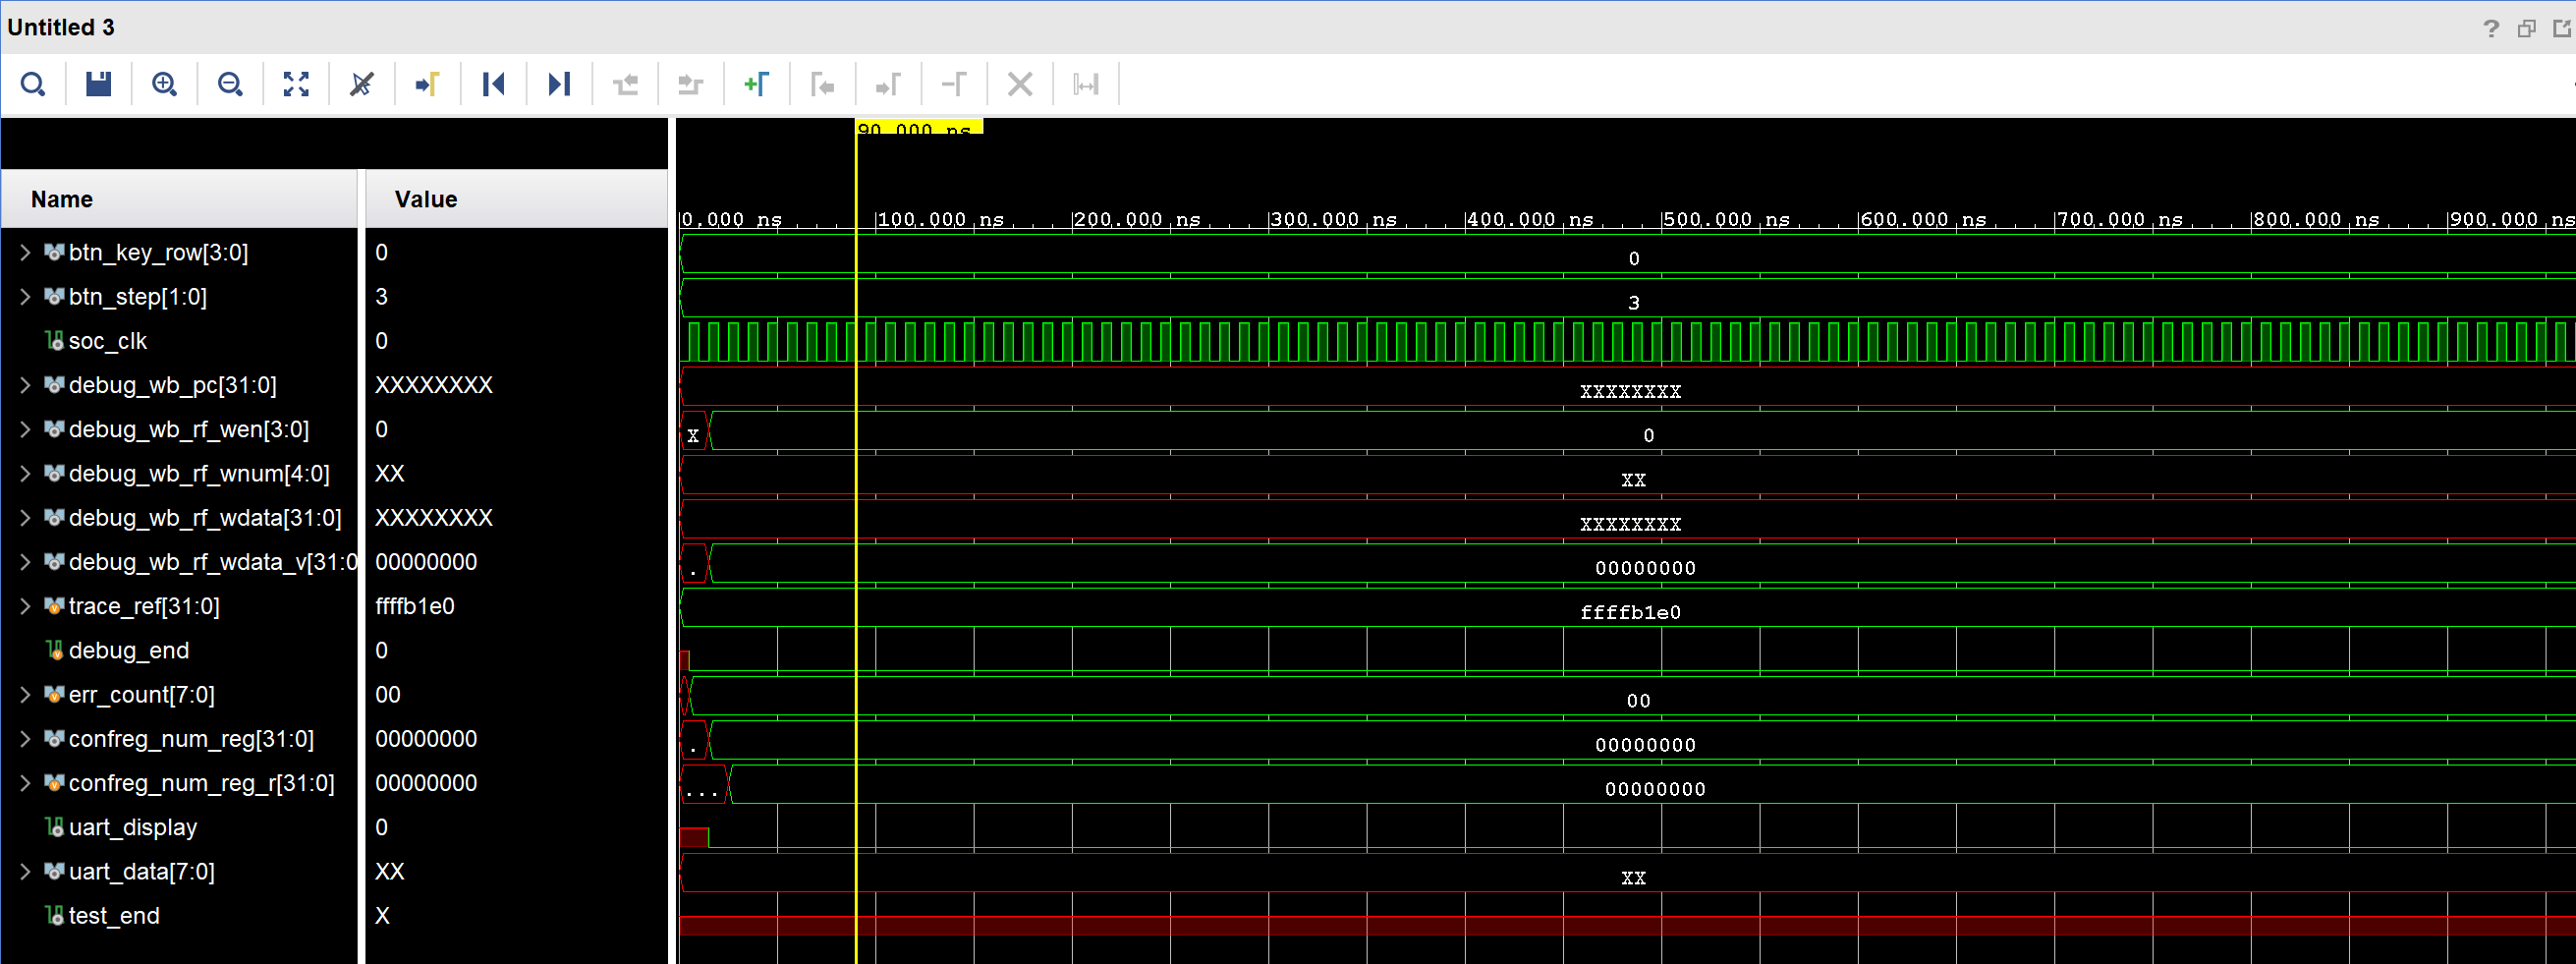Click XXXXXXXX value of debug_wb_pc
This screenshot has height=964, width=2576.
click(433, 385)
